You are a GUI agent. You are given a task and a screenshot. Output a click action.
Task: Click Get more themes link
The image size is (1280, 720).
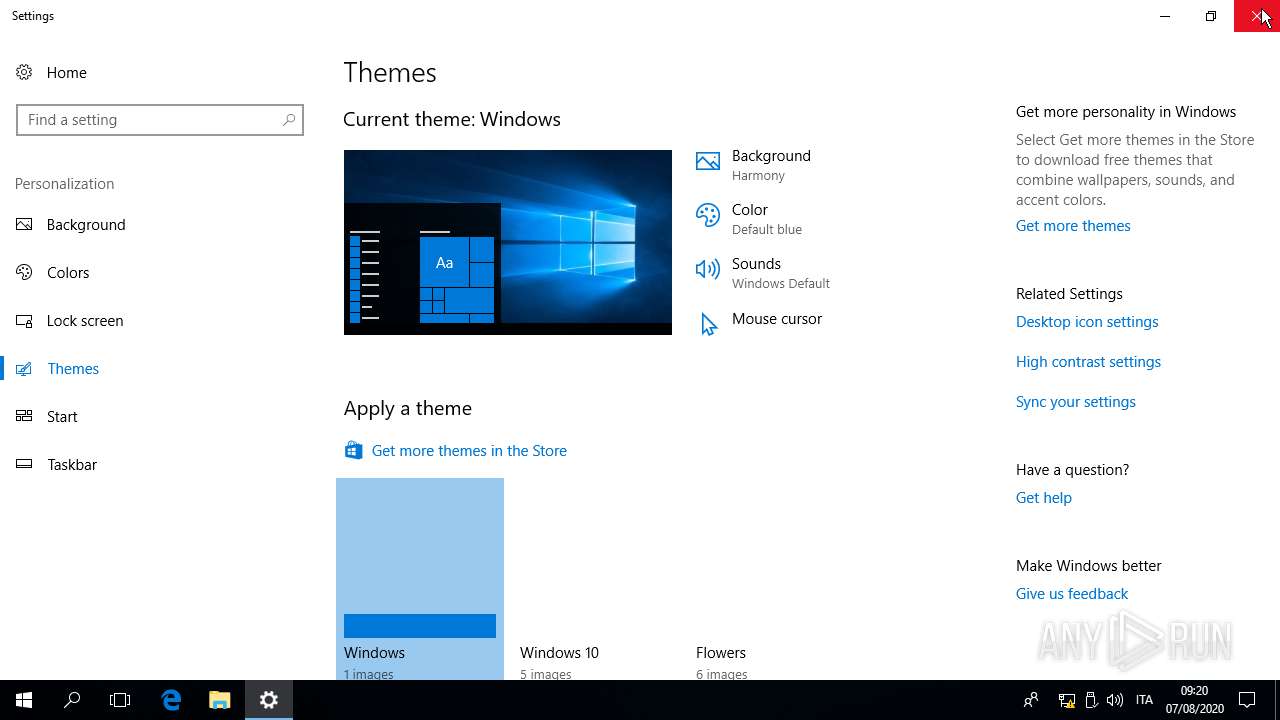pos(1073,225)
